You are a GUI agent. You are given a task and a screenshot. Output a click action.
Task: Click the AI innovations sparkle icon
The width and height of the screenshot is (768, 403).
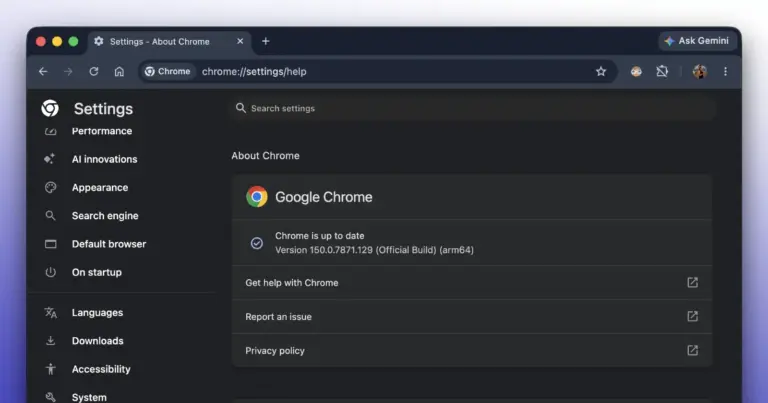click(x=49, y=159)
